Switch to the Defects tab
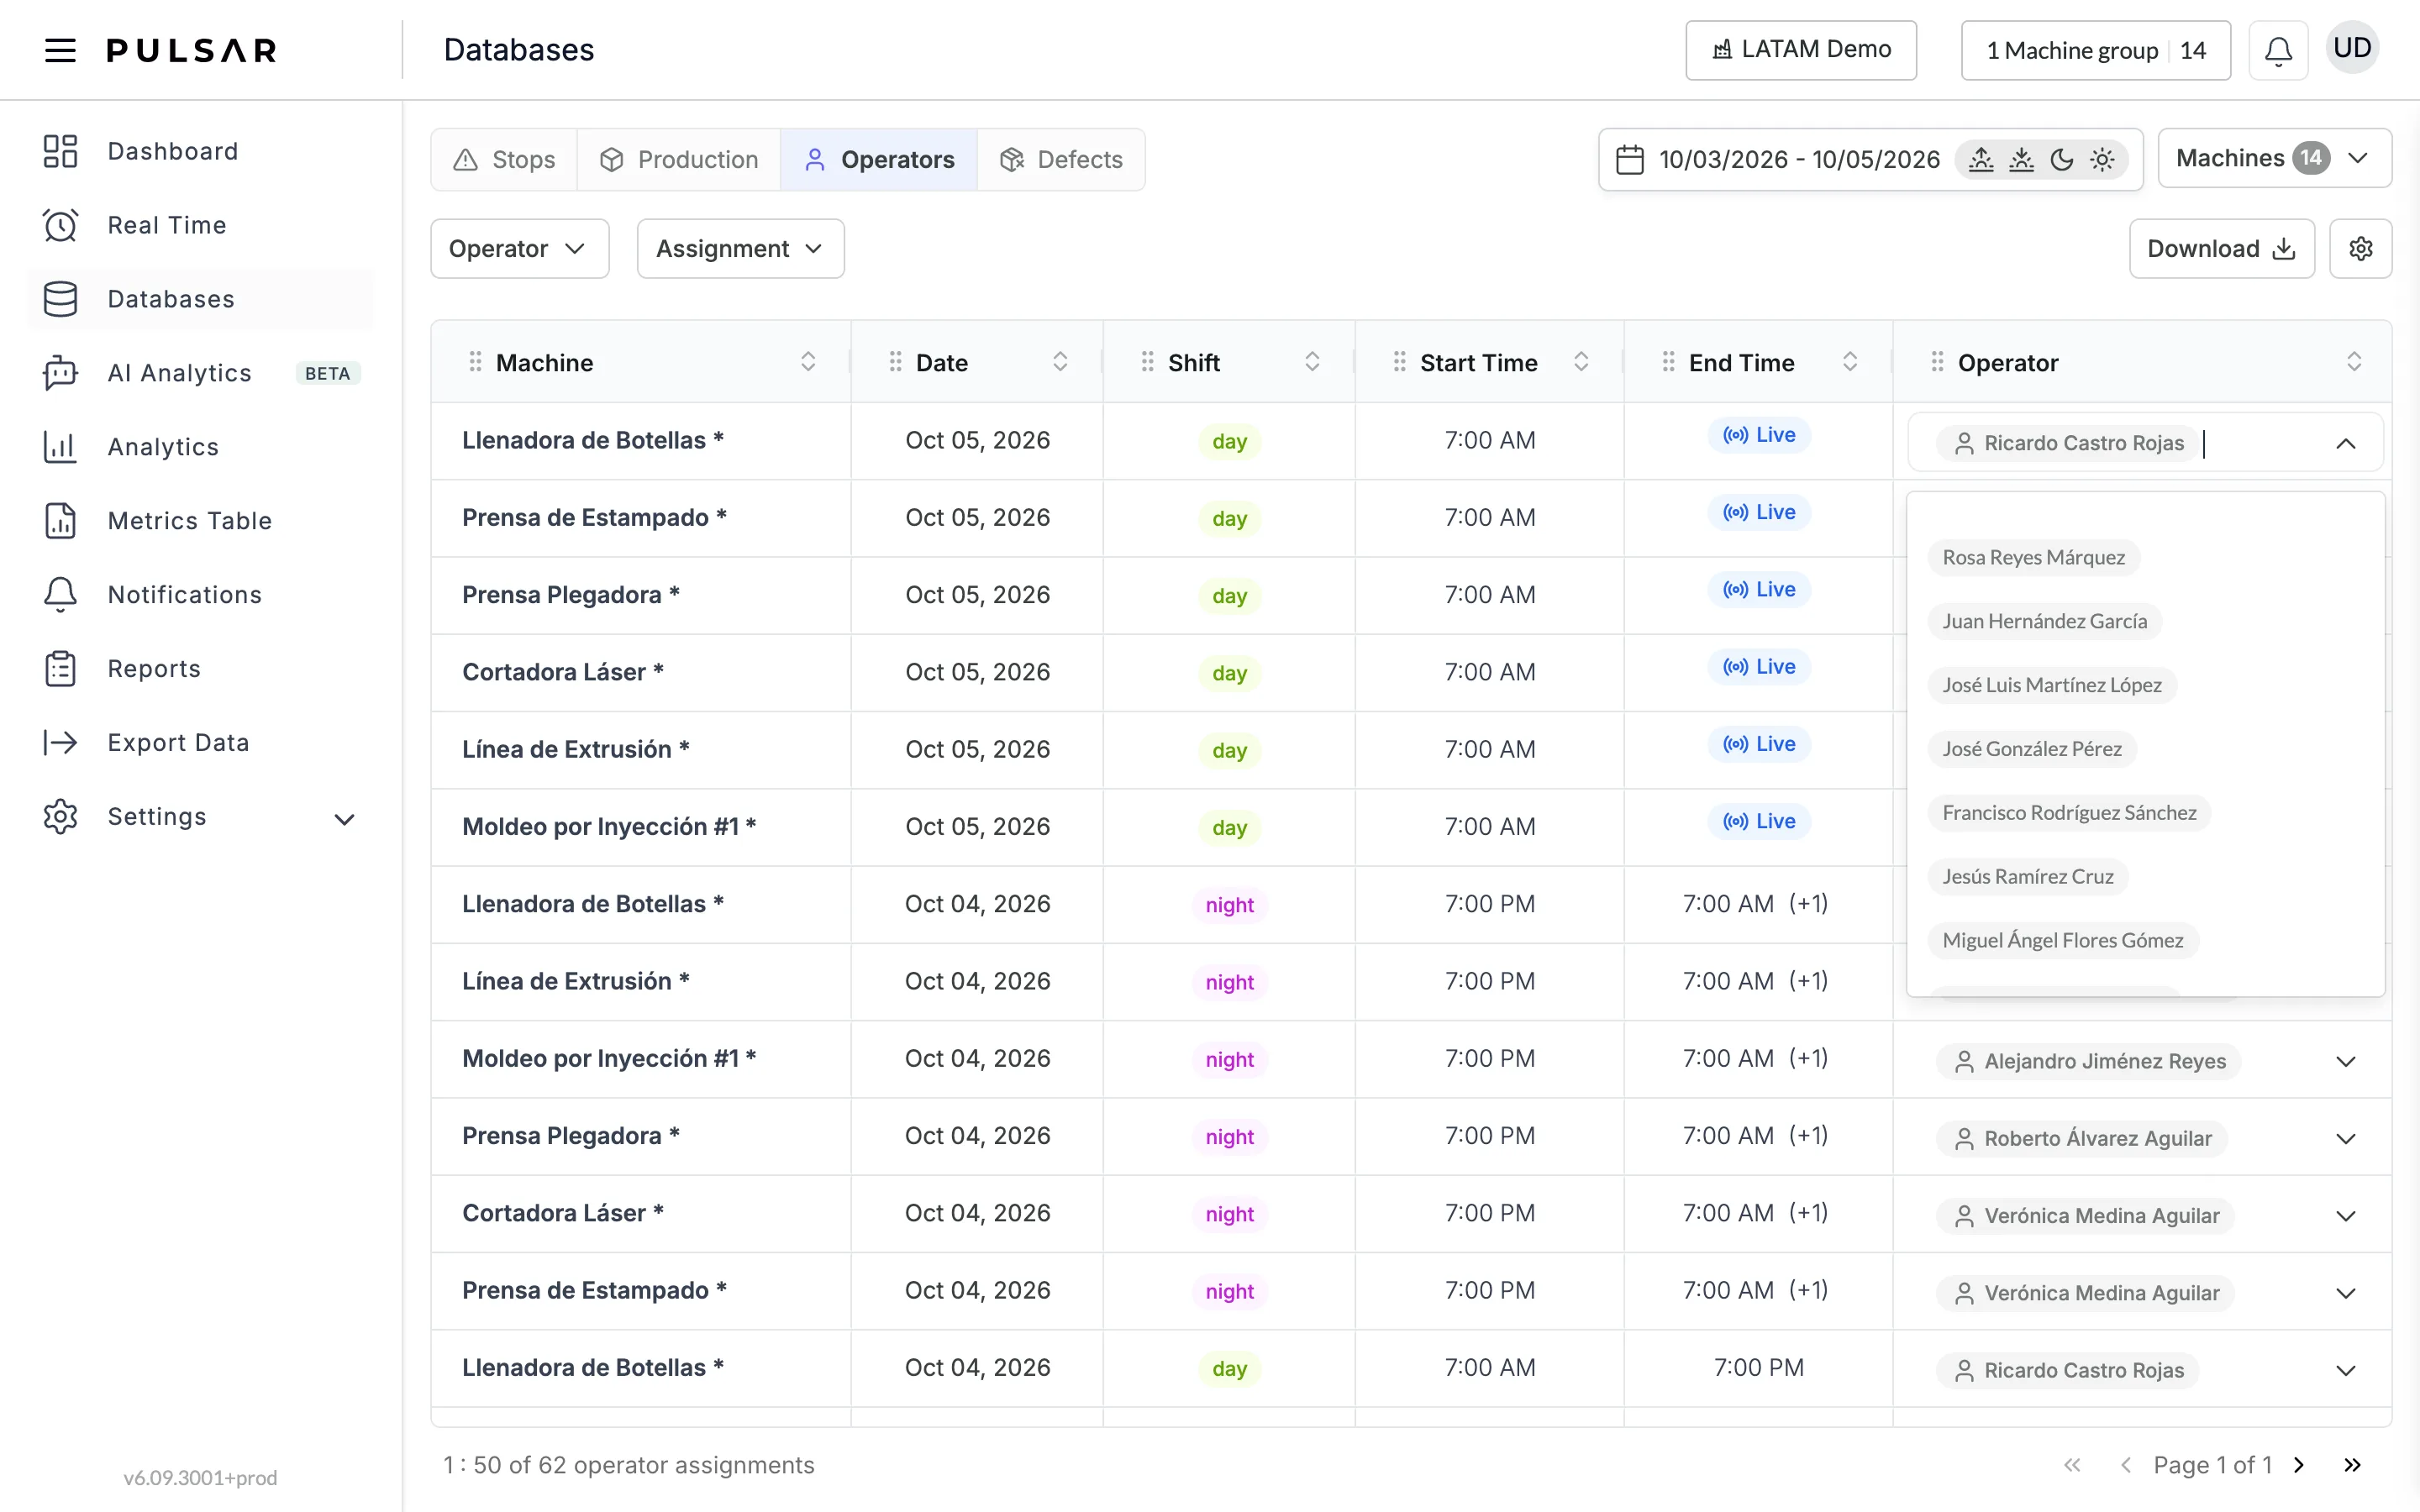This screenshot has width=2420, height=1512. 1061,159
